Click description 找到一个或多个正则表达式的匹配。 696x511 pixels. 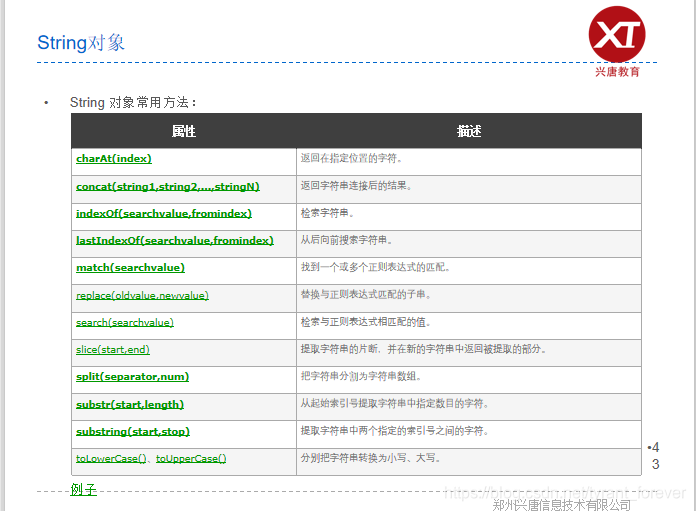[x=376, y=267]
